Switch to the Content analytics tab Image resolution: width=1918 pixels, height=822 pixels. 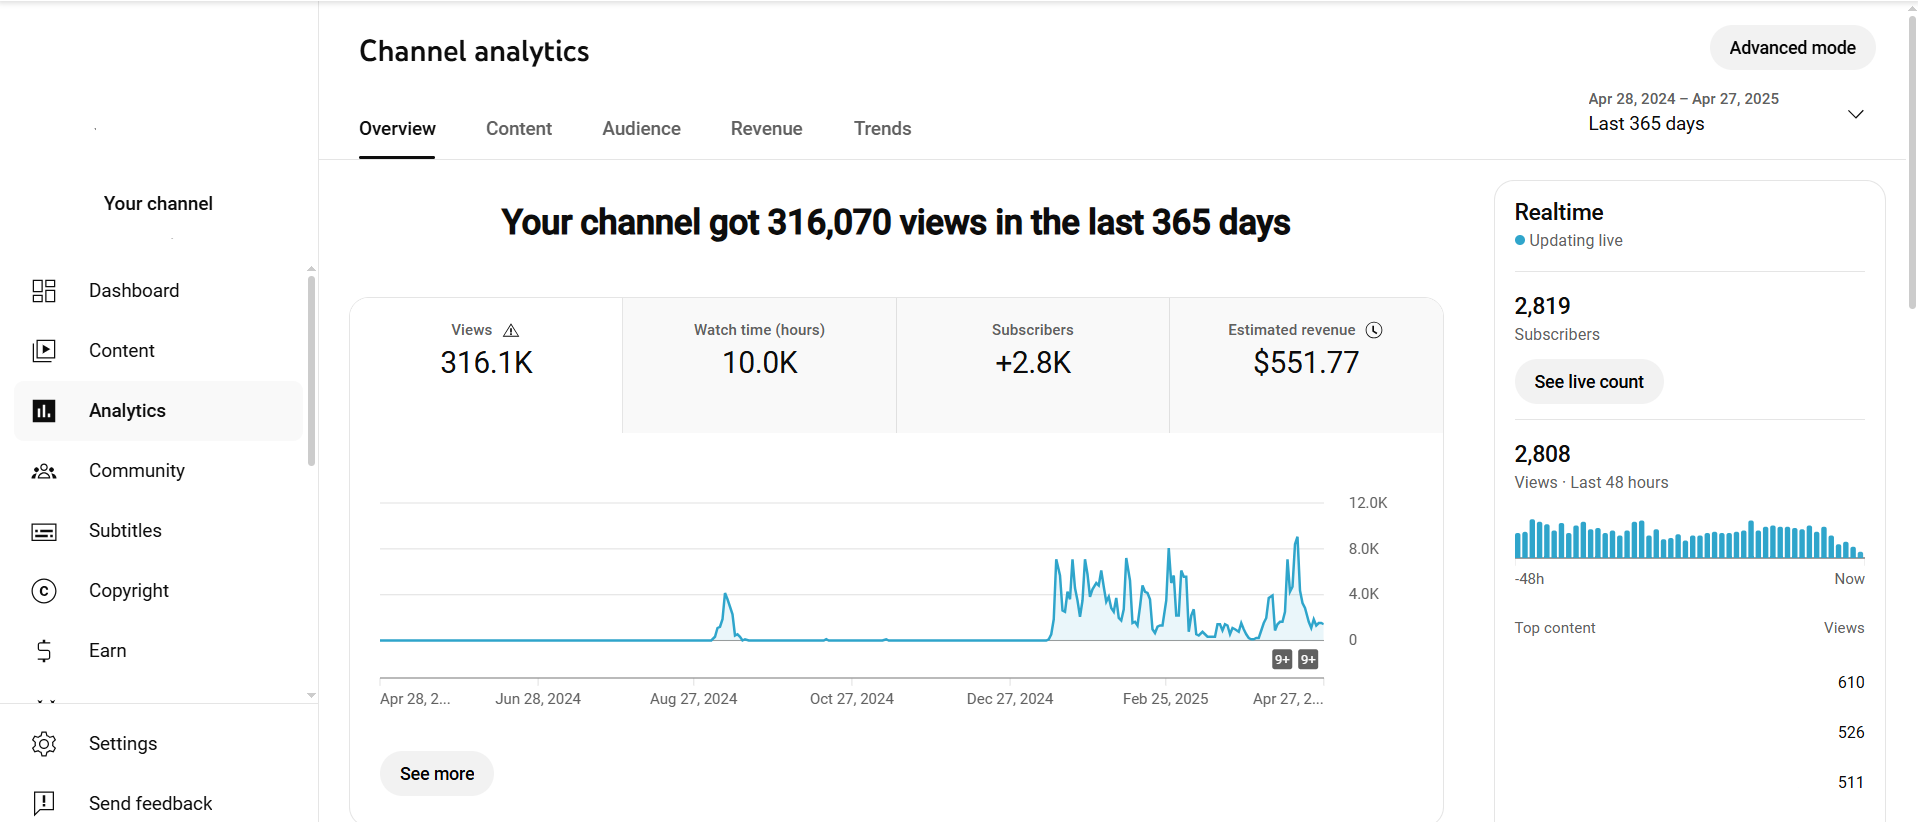pos(519,129)
